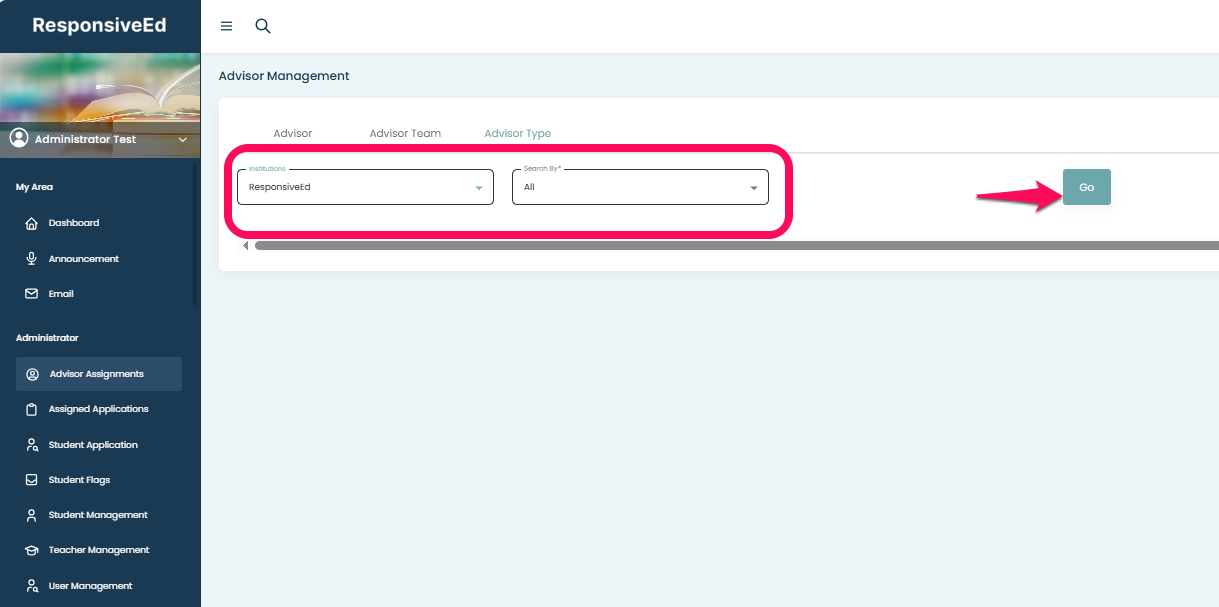The image size is (1219, 607).
Task: Expand the Administrator Test user menu
Action: click(x=183, y=140)
